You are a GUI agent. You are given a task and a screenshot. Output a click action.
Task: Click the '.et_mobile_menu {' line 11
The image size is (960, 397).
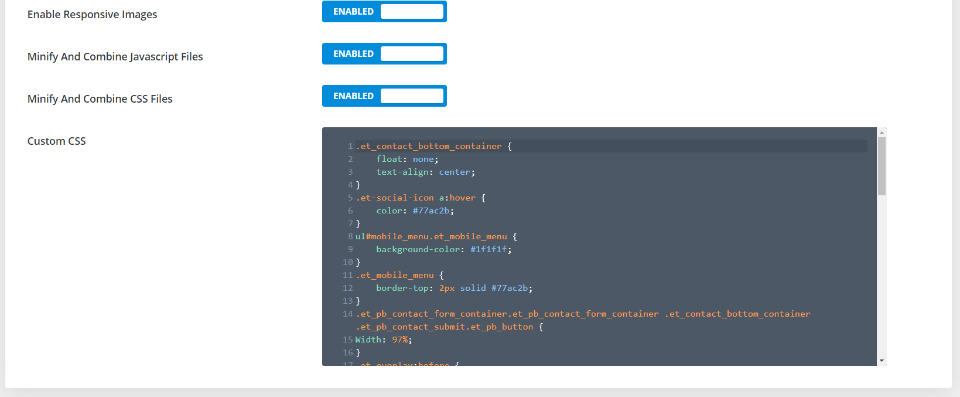tap(399, 275)
